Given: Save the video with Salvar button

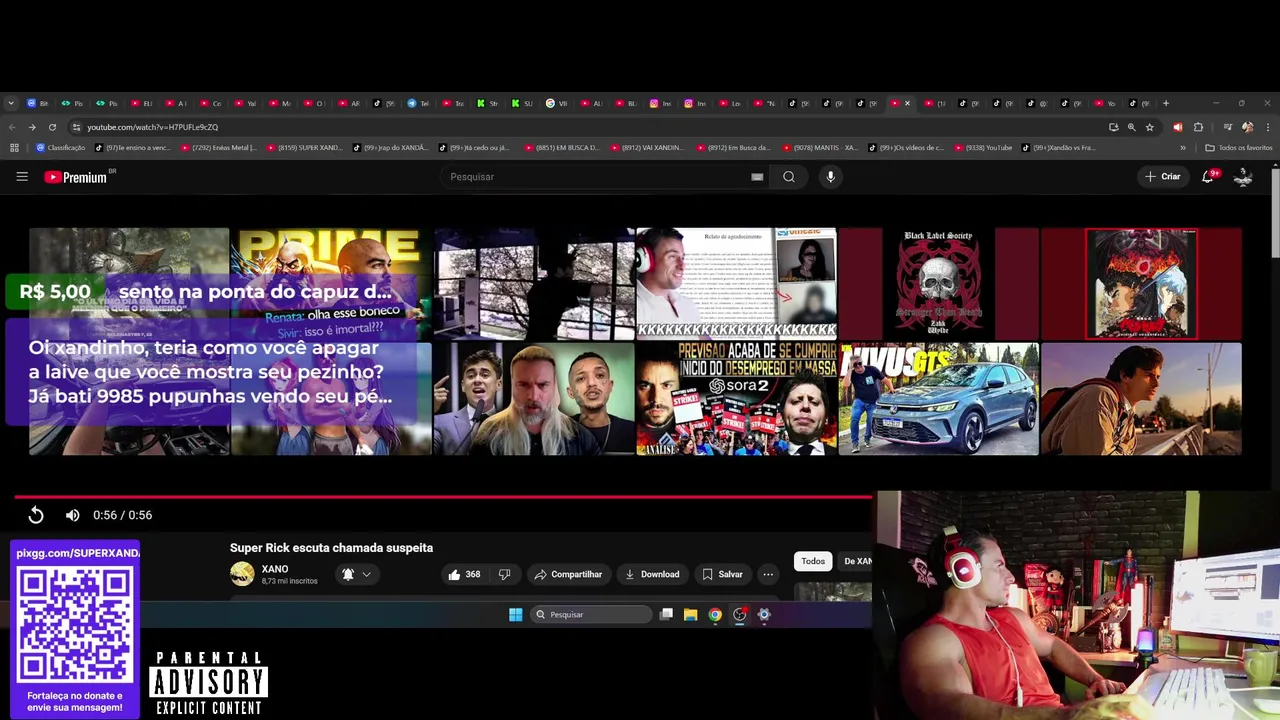Looking at the screenshot, I should tap(722, 574).
